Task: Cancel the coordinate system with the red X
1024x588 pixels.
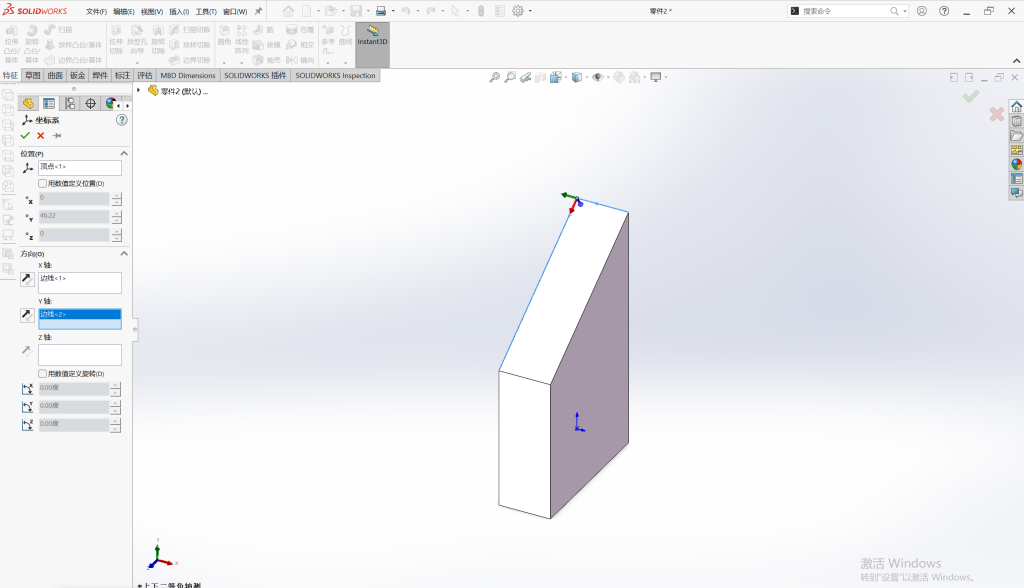Action: pos(40,135)
